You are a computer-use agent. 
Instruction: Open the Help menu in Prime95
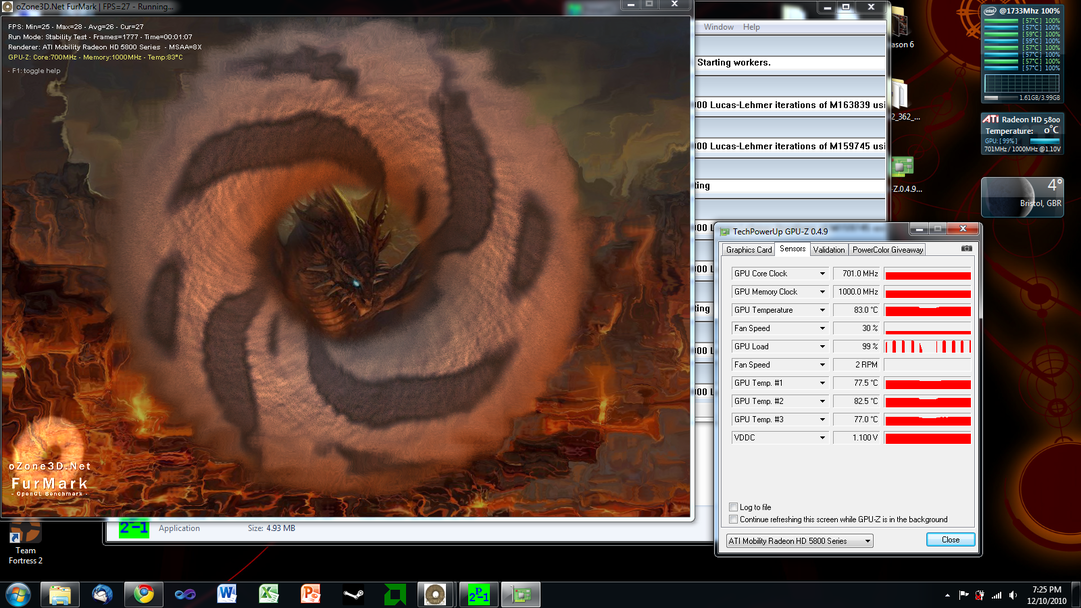coord(751,27)
